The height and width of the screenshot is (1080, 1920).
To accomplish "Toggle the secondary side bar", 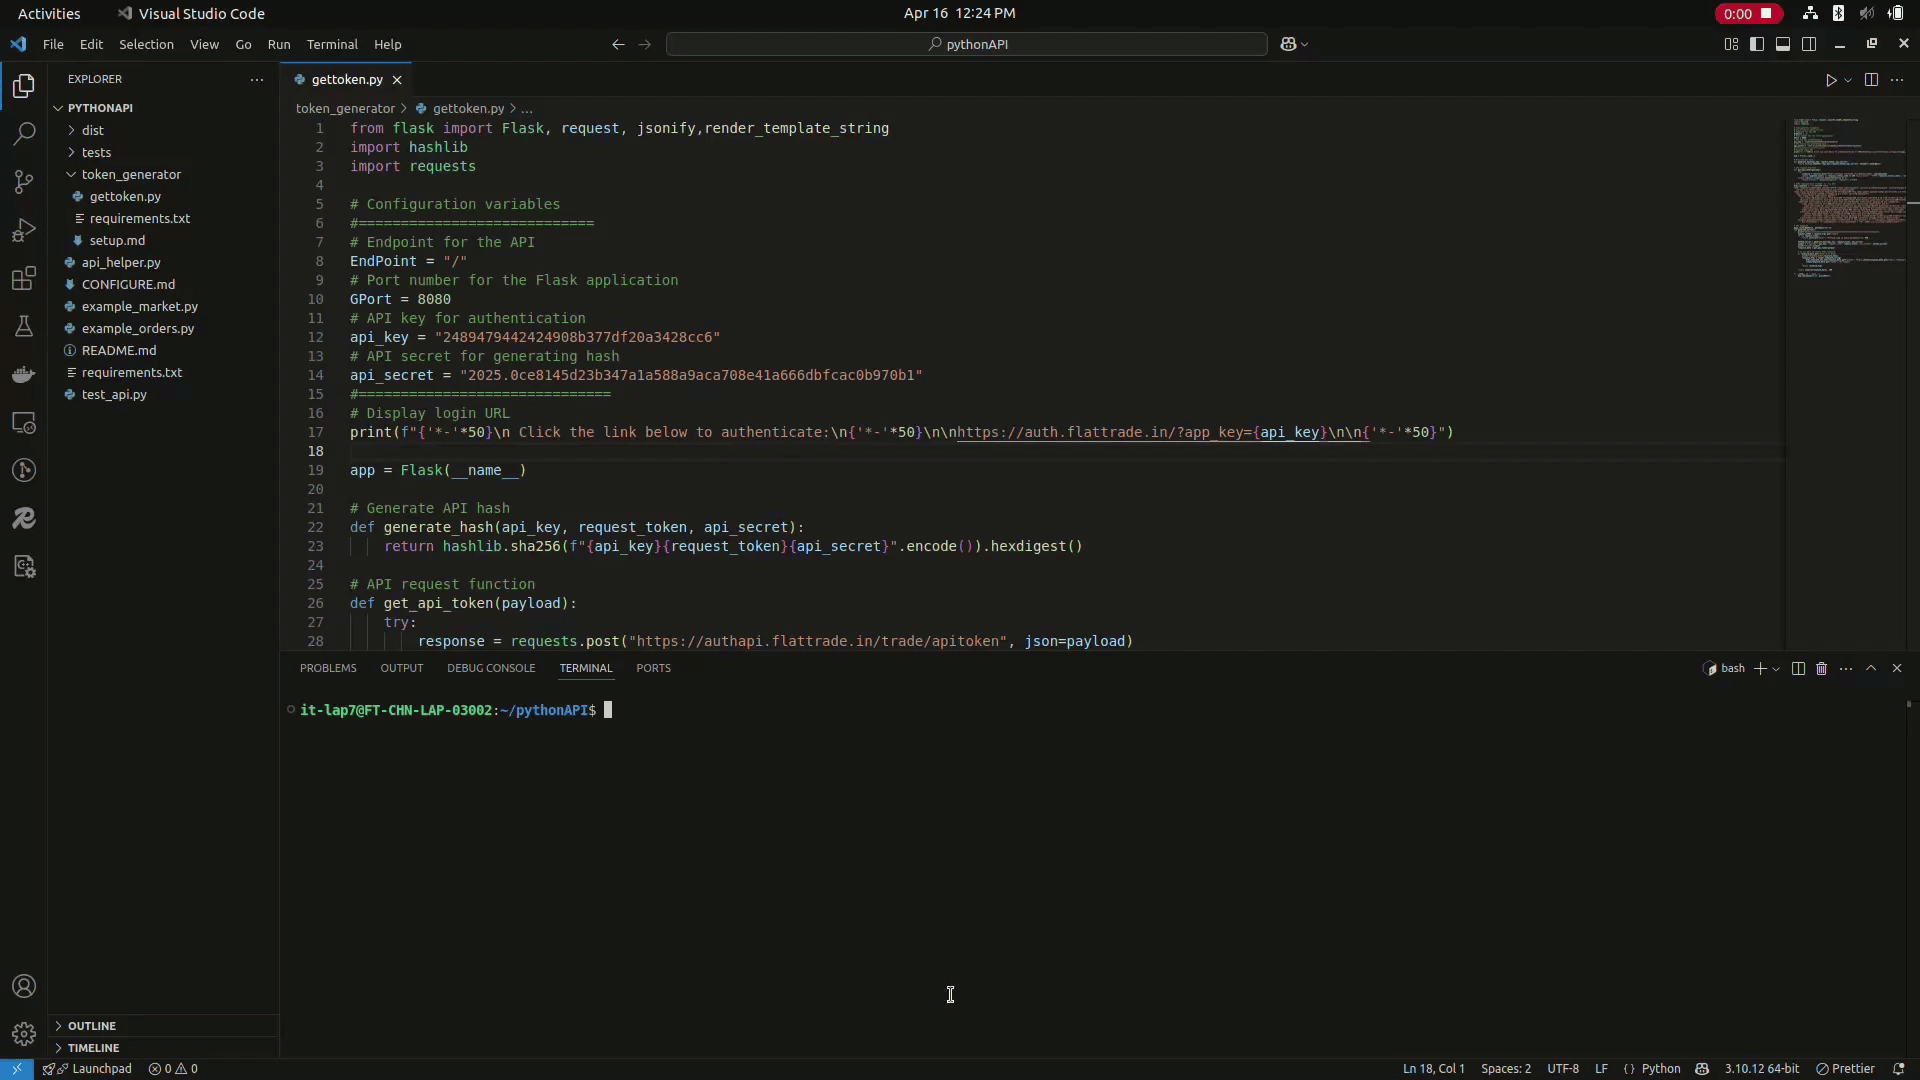I will (x=1809, y=44).
